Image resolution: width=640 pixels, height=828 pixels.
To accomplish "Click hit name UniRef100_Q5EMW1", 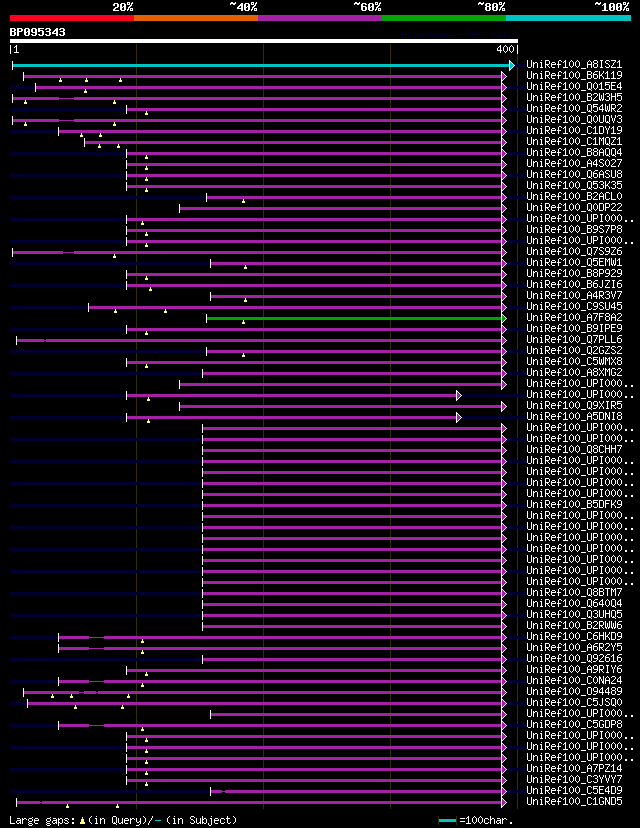I will pyautogui.click(x=574, y=262).
